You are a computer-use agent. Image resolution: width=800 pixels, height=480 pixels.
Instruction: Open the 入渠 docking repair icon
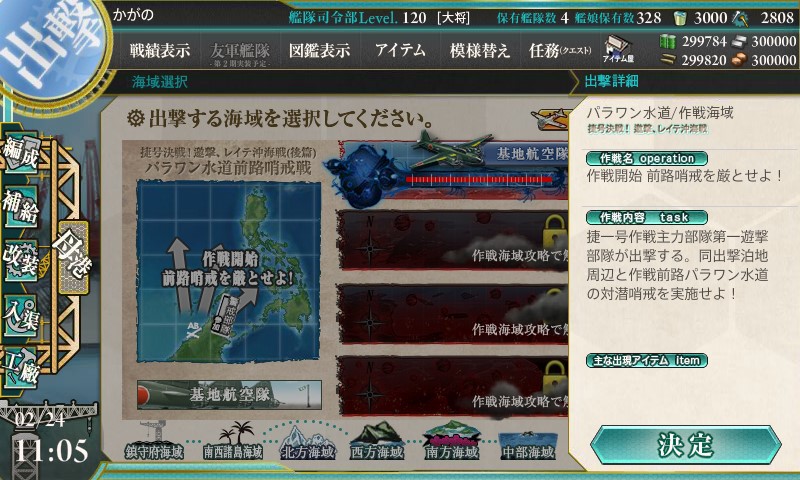pyautogui.click(x=21, y=315)
